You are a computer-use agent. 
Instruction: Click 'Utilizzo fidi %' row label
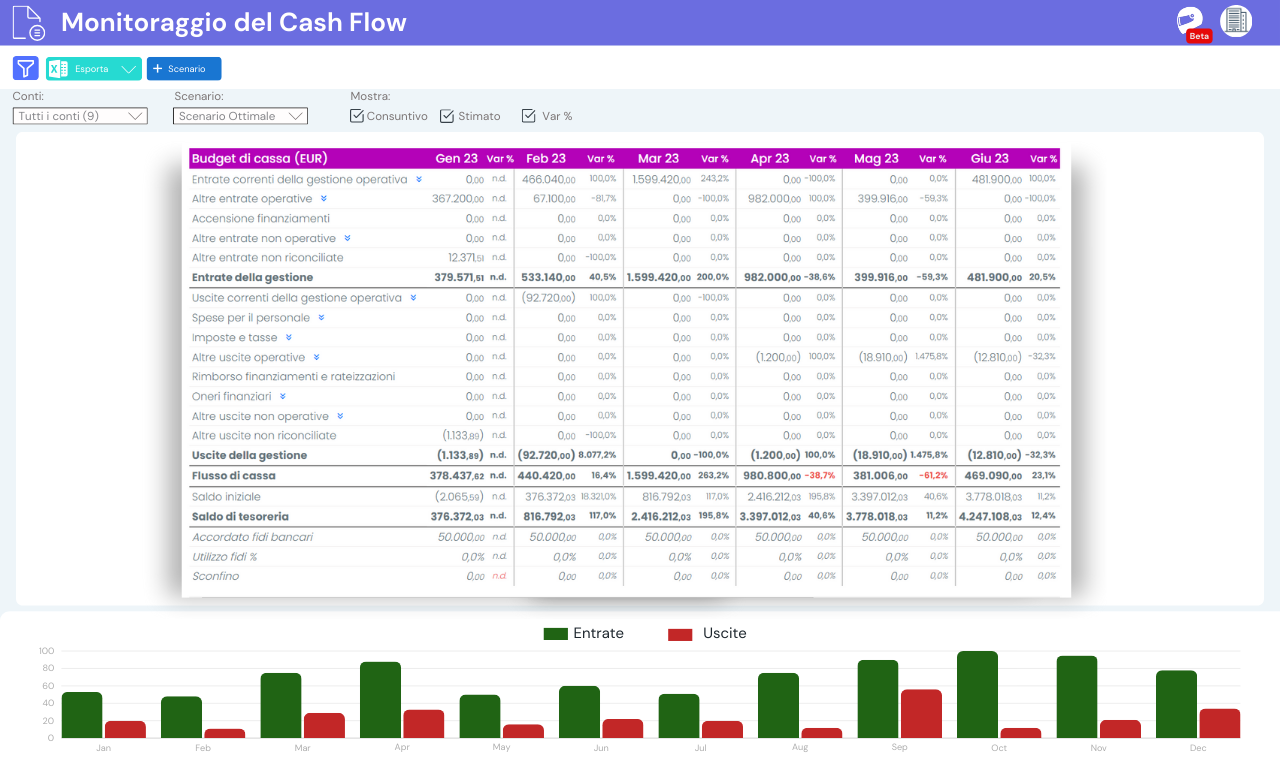click(x=224, y=557)
